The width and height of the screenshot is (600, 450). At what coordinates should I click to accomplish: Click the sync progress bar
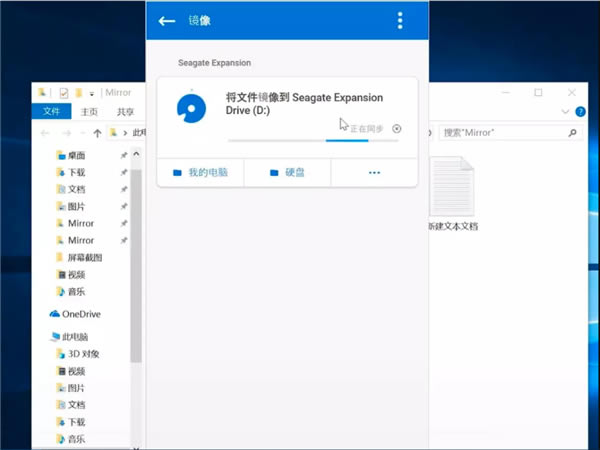tap(313, 141)
